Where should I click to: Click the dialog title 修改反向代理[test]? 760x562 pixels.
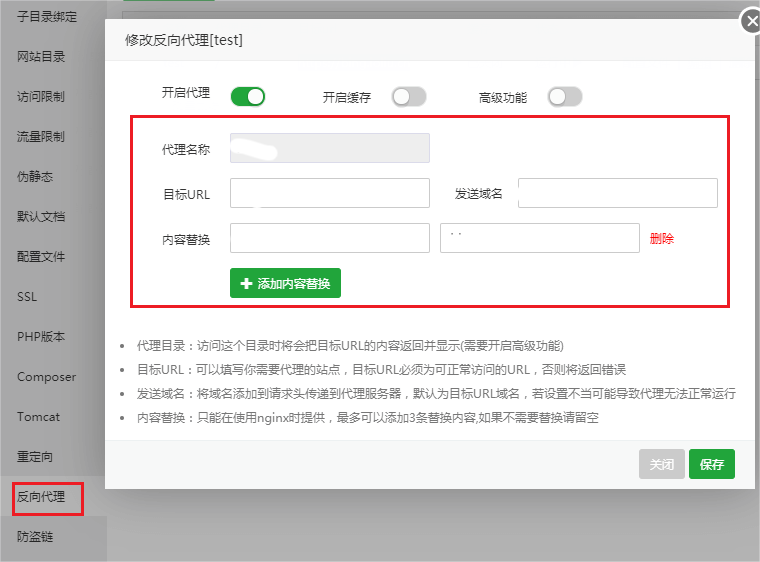pos(184,40)
